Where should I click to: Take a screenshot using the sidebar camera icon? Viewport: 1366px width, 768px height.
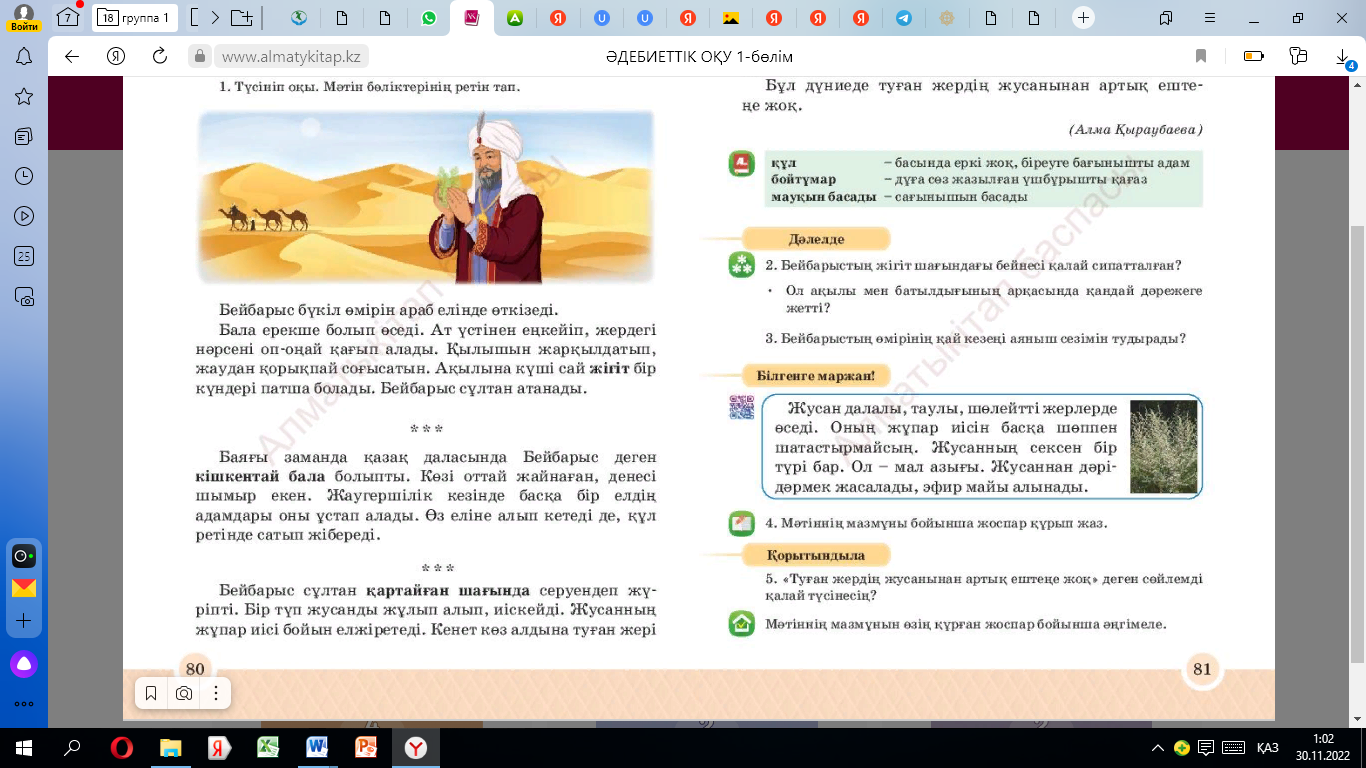point(24,296)
